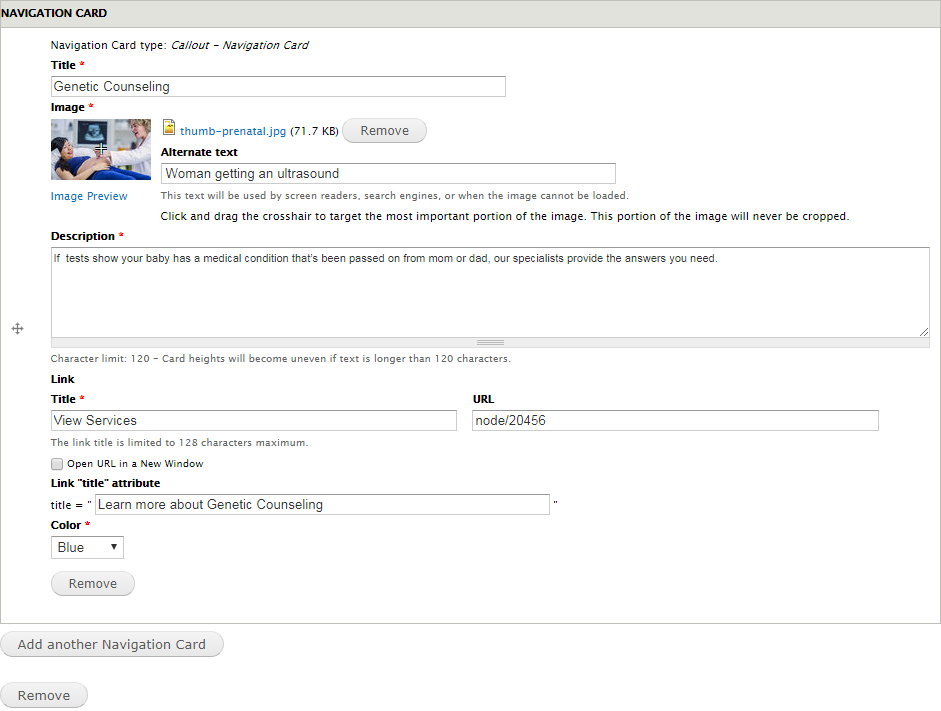This screenshot has height=711, width=941.
Task: Click the Alternate text input field
Action: tap(388, 173)
